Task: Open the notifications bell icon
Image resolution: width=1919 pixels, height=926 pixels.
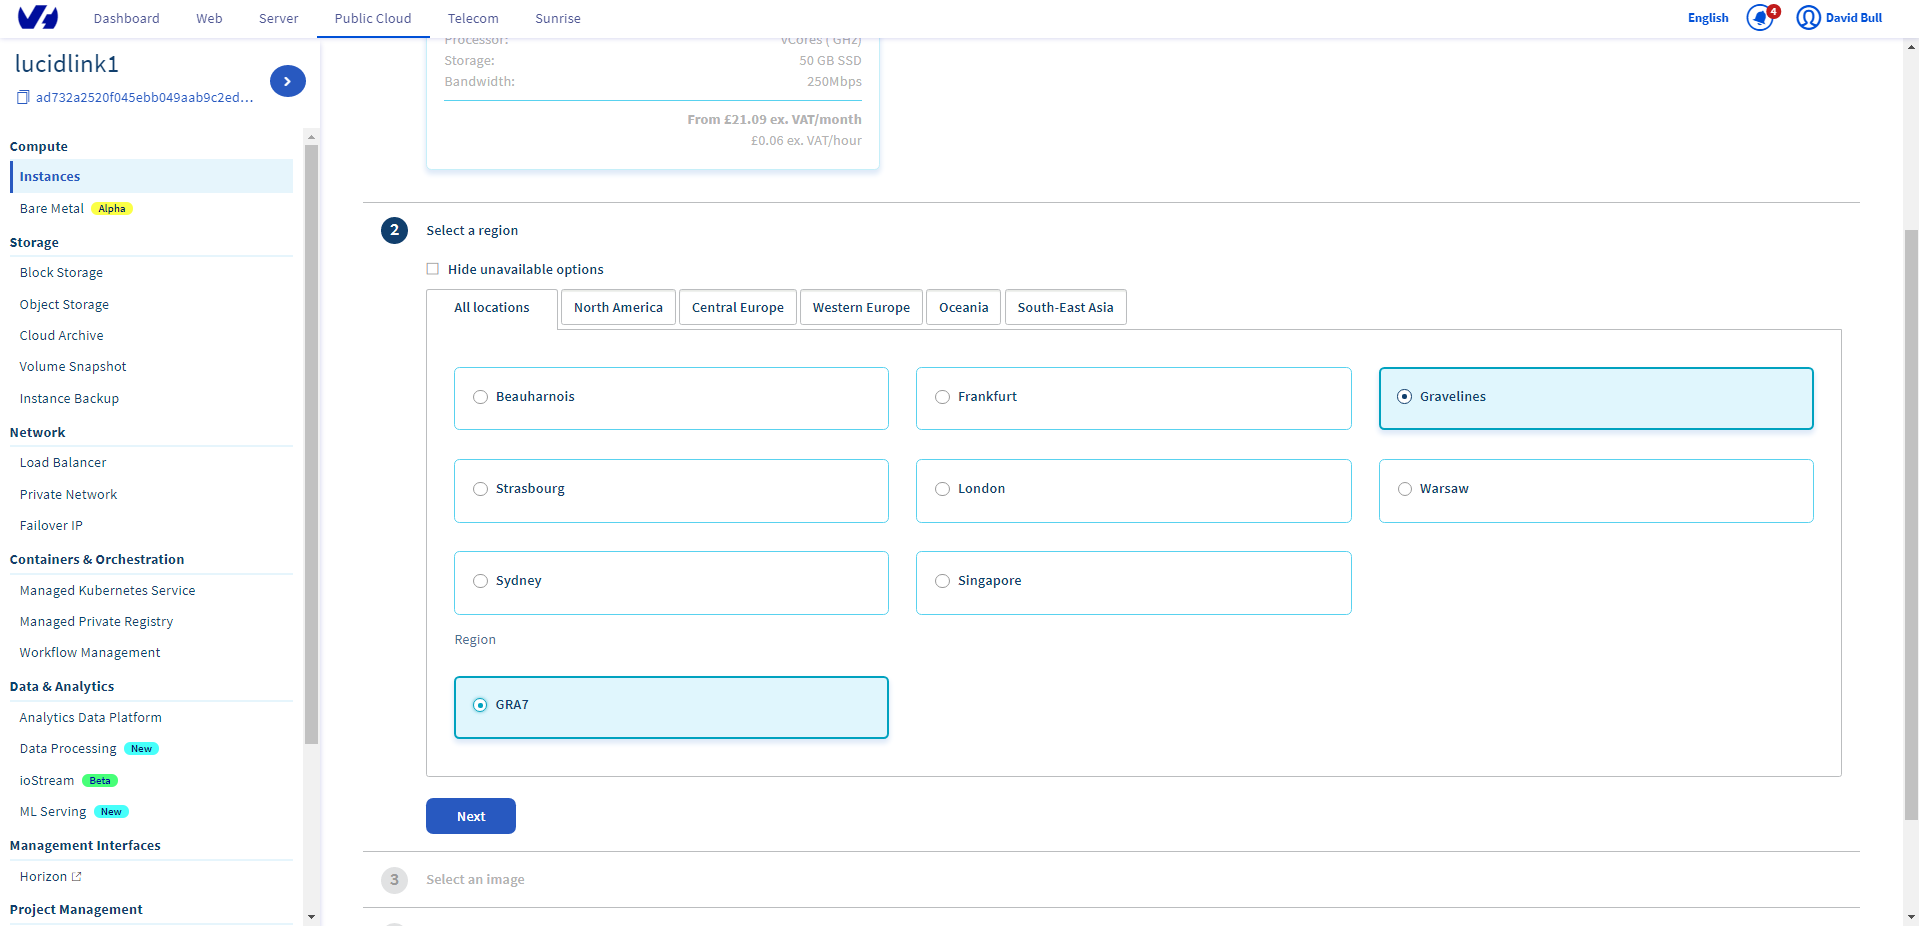Action: coord(1760,18)
